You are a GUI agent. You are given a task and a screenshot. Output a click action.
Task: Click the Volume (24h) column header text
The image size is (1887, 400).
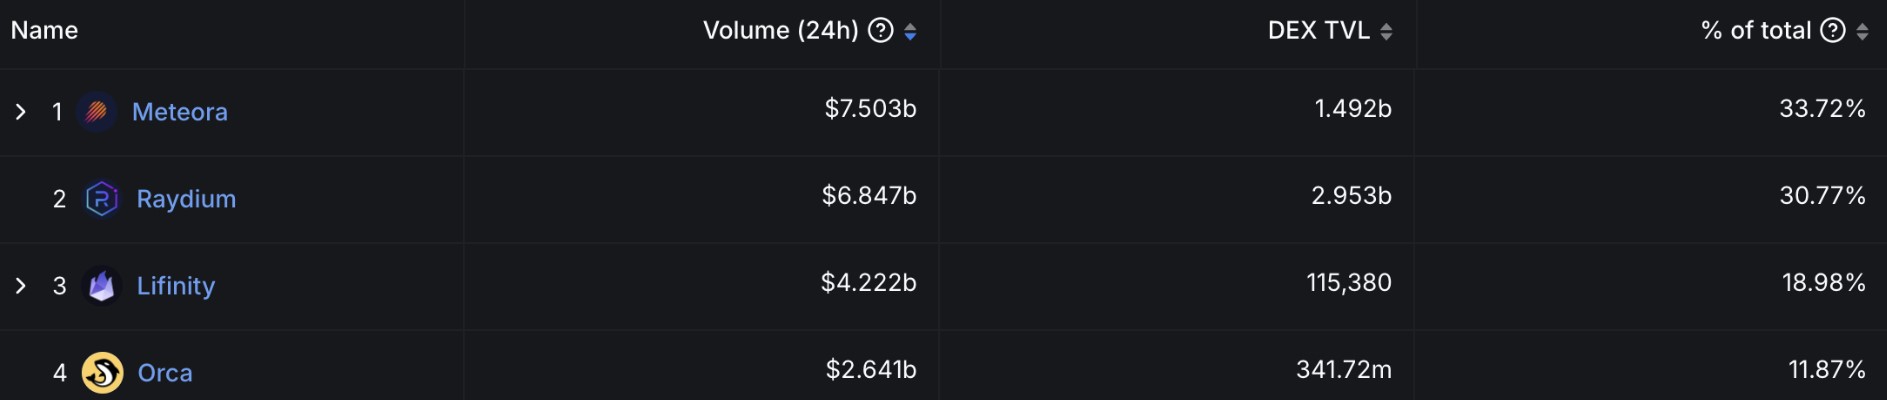click(780, 31)
